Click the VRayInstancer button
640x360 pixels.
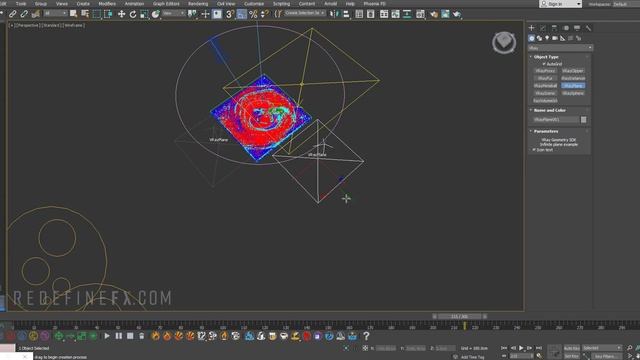tap(573, 78)
